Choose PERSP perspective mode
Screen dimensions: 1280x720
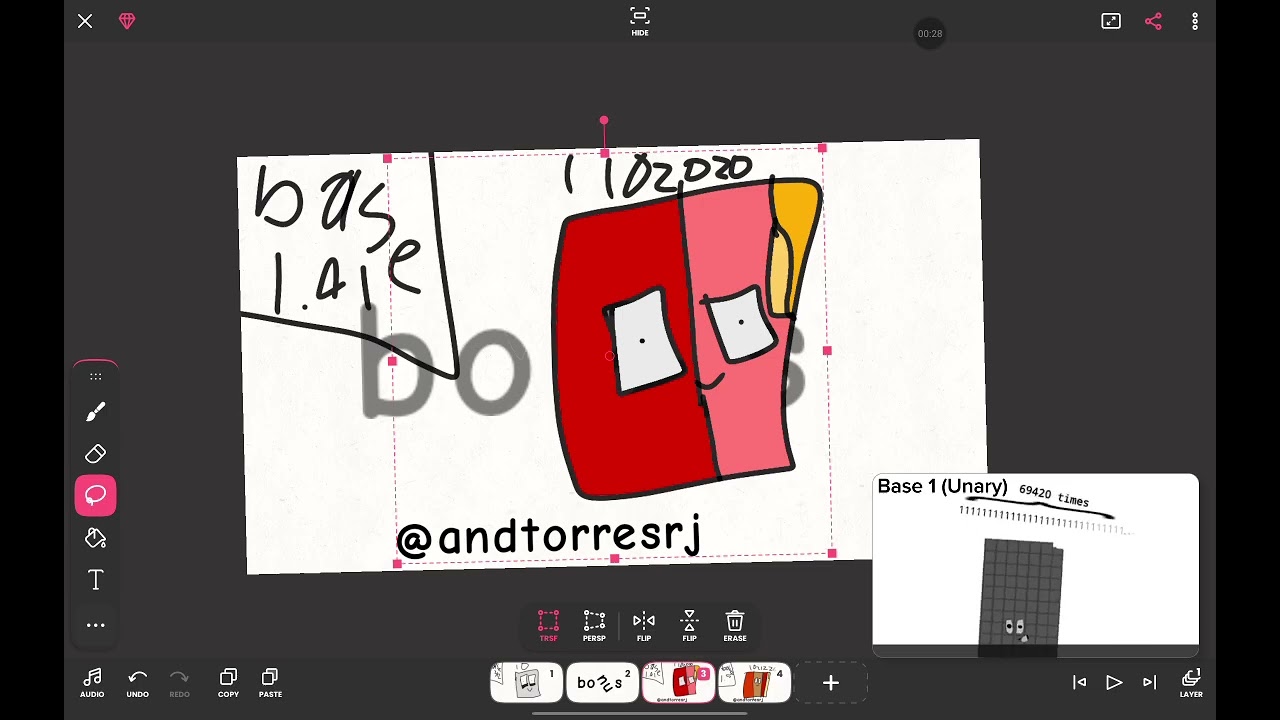pos(594,627)
